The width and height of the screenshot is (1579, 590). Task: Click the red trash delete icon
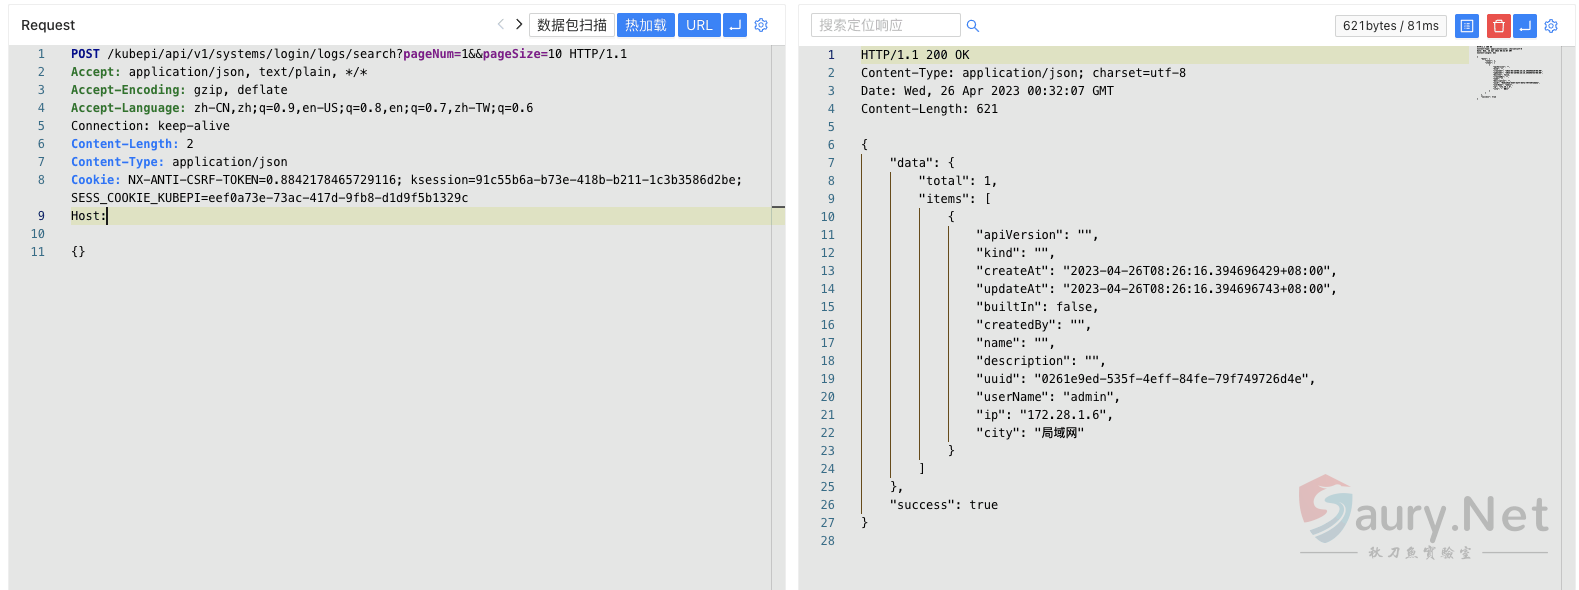1498,26
